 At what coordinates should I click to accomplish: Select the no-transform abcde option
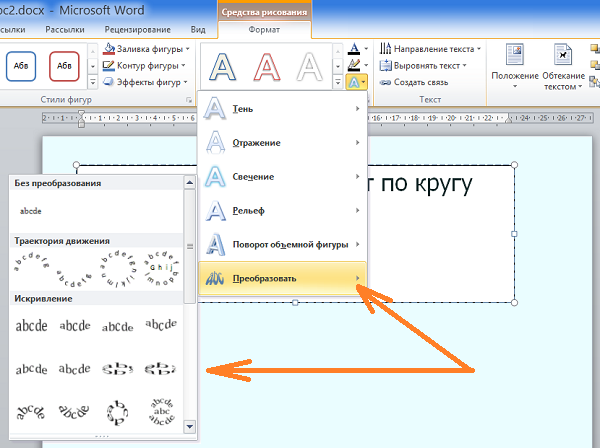tap(31, 211)
